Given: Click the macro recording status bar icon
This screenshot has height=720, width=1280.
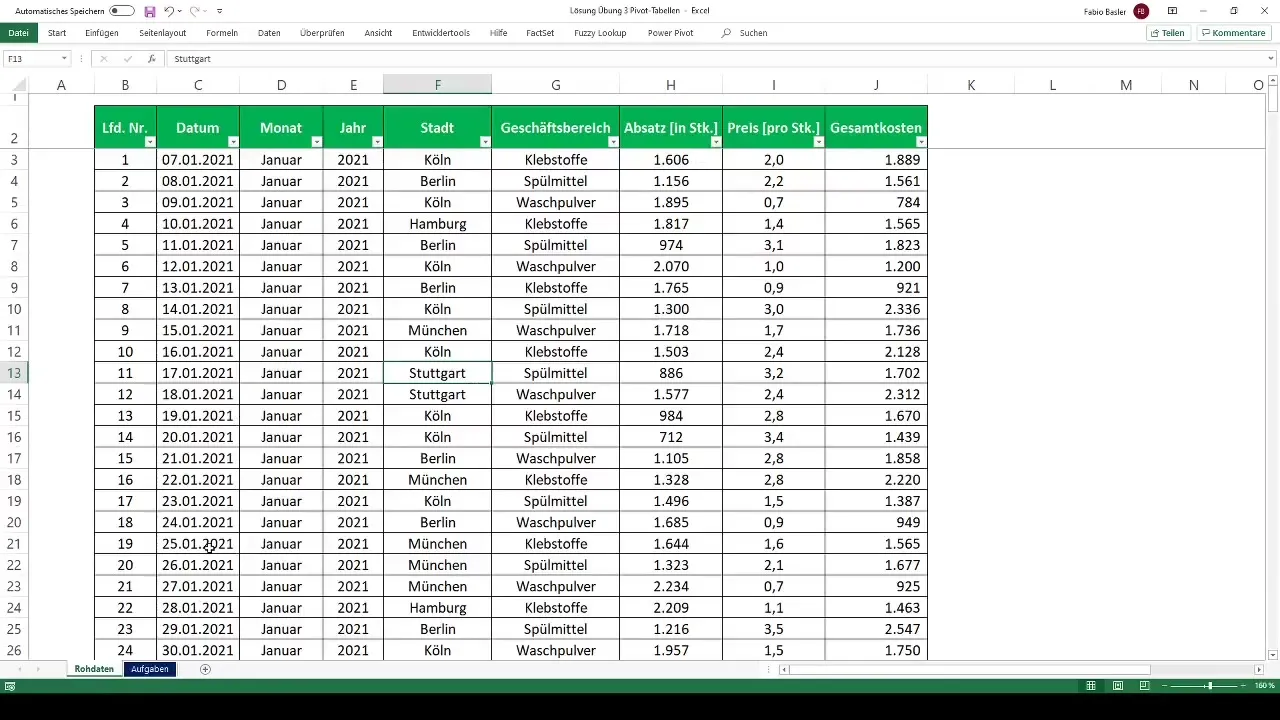Looking at the screenshot, I should 10,686.
